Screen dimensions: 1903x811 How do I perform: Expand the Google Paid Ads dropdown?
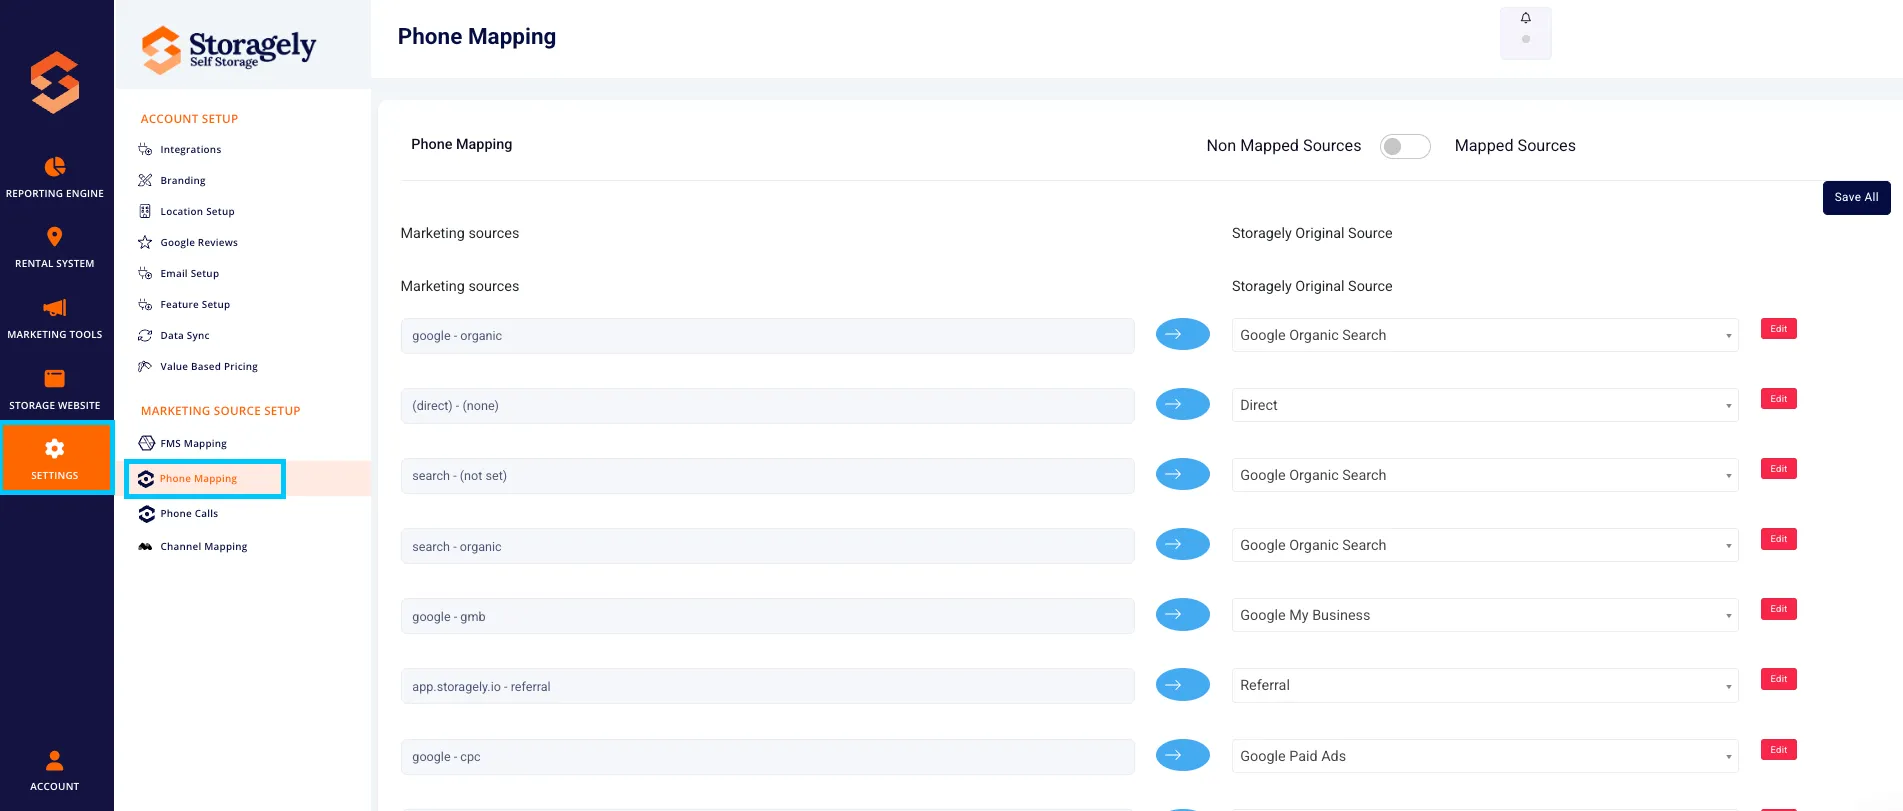click(1485, 756)
